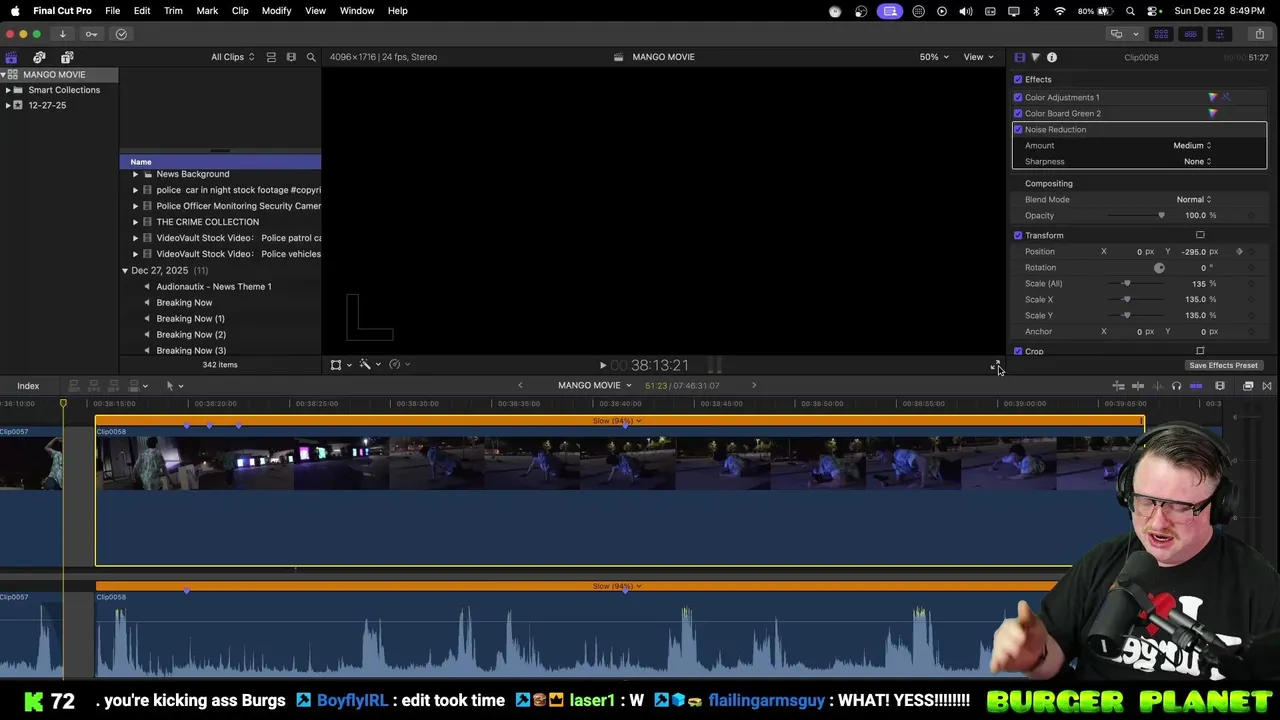Viewport: 1280px width, 720px height.
Task: Open Color Board Green 2 color icon
Action: click(x=1213, y=113)
